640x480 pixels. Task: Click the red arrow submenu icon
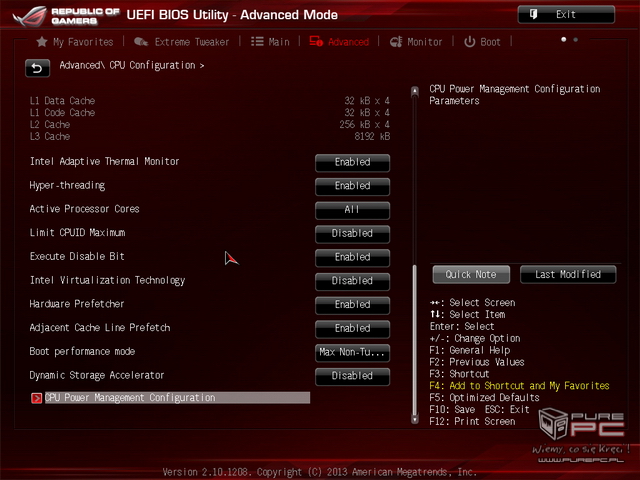point(36,398)
